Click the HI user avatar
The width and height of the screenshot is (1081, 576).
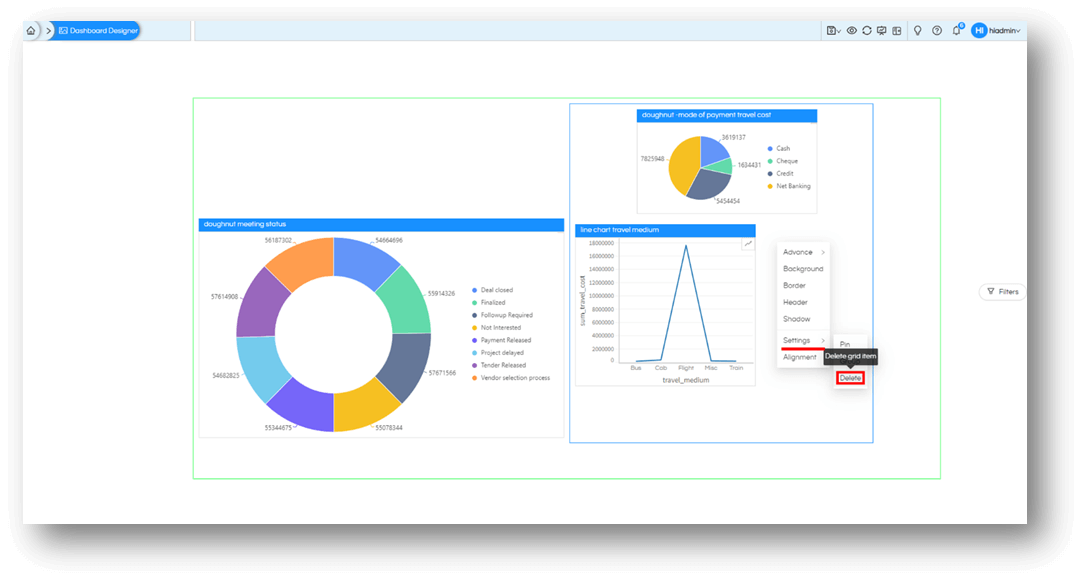tap(979, 30)
